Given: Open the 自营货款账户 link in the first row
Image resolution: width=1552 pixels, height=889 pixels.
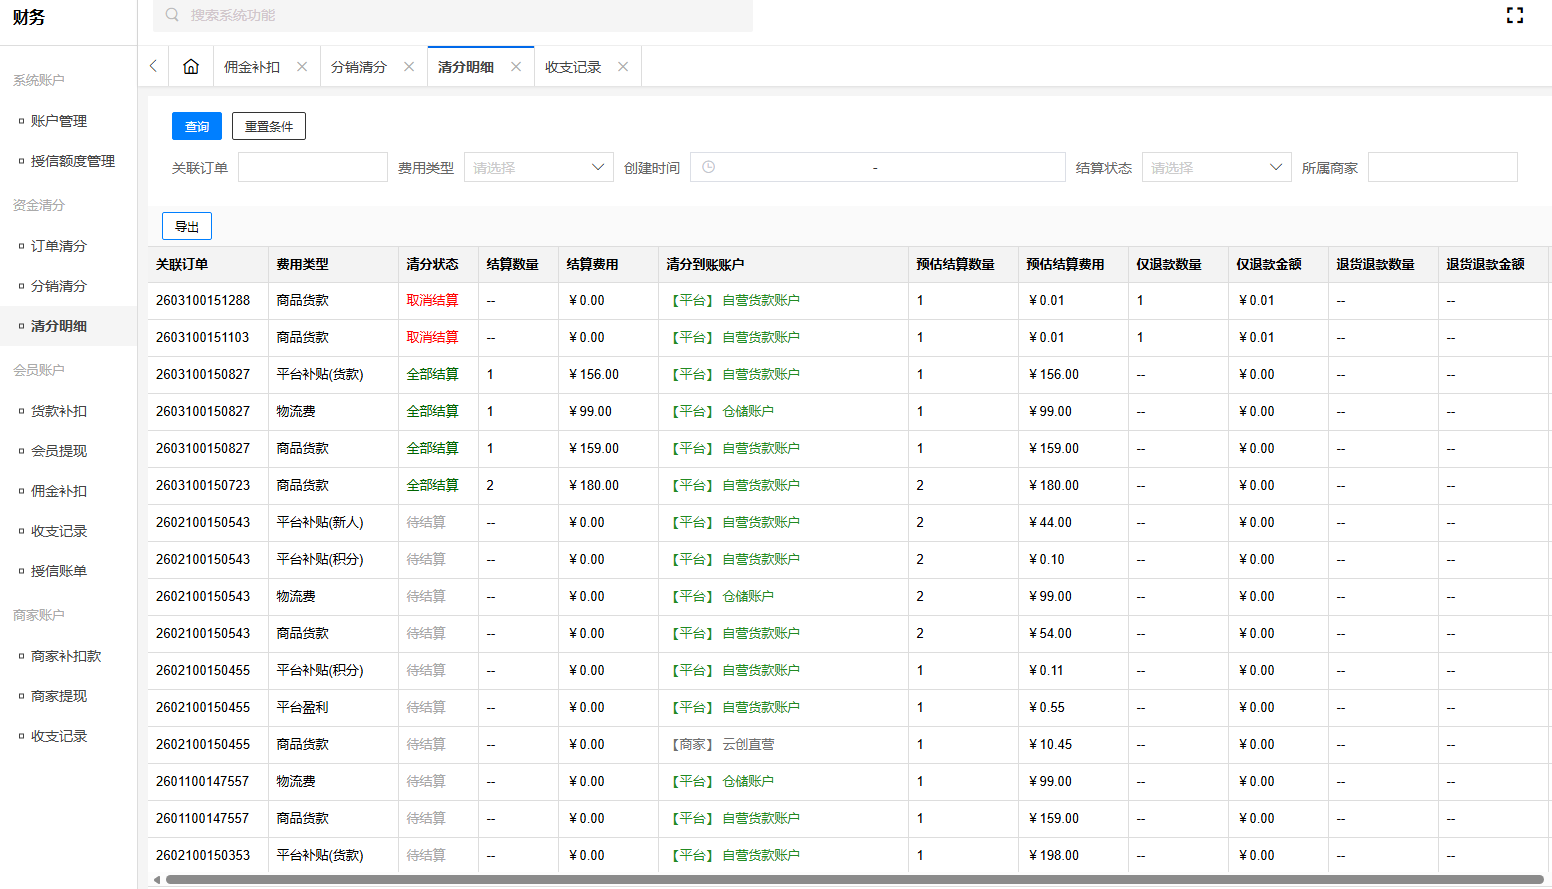Looking at the screenshot, I should coord(762,299).
